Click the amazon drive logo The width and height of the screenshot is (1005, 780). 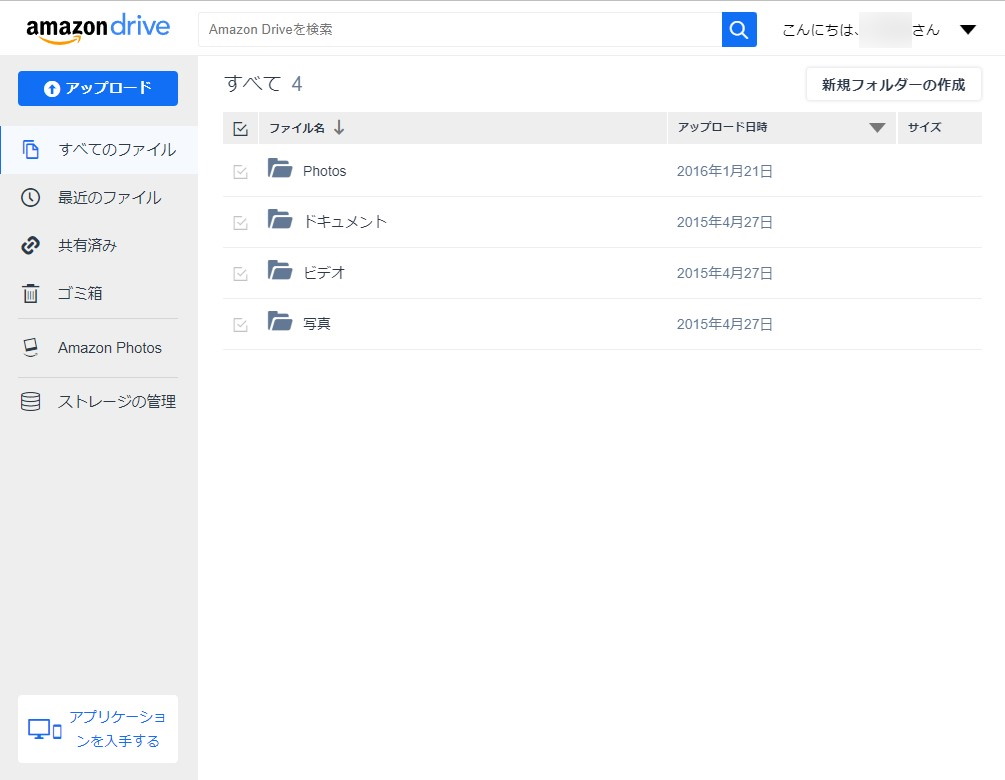(97, 27)
